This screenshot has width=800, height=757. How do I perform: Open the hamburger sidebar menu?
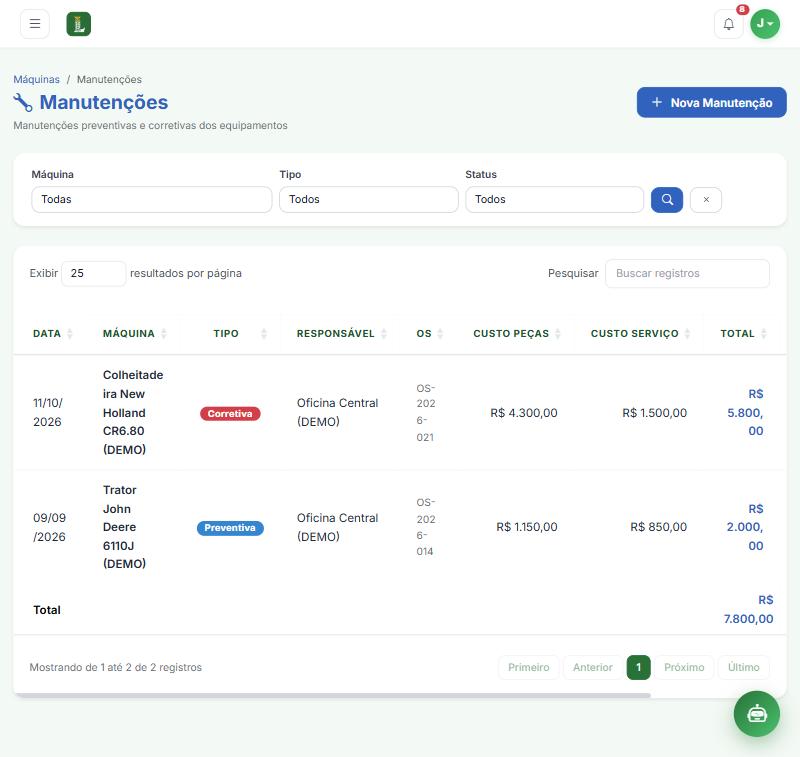[35, 23]
